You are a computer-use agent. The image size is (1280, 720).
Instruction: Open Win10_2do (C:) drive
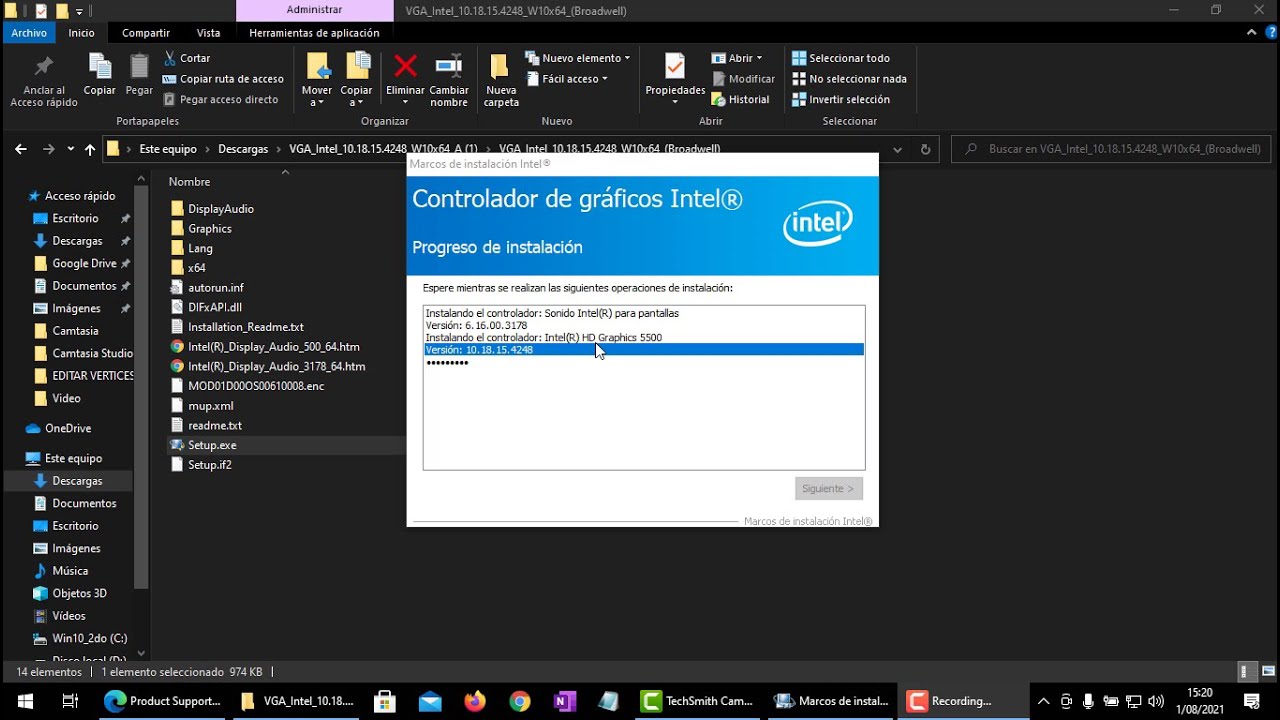tap(89, 638)
